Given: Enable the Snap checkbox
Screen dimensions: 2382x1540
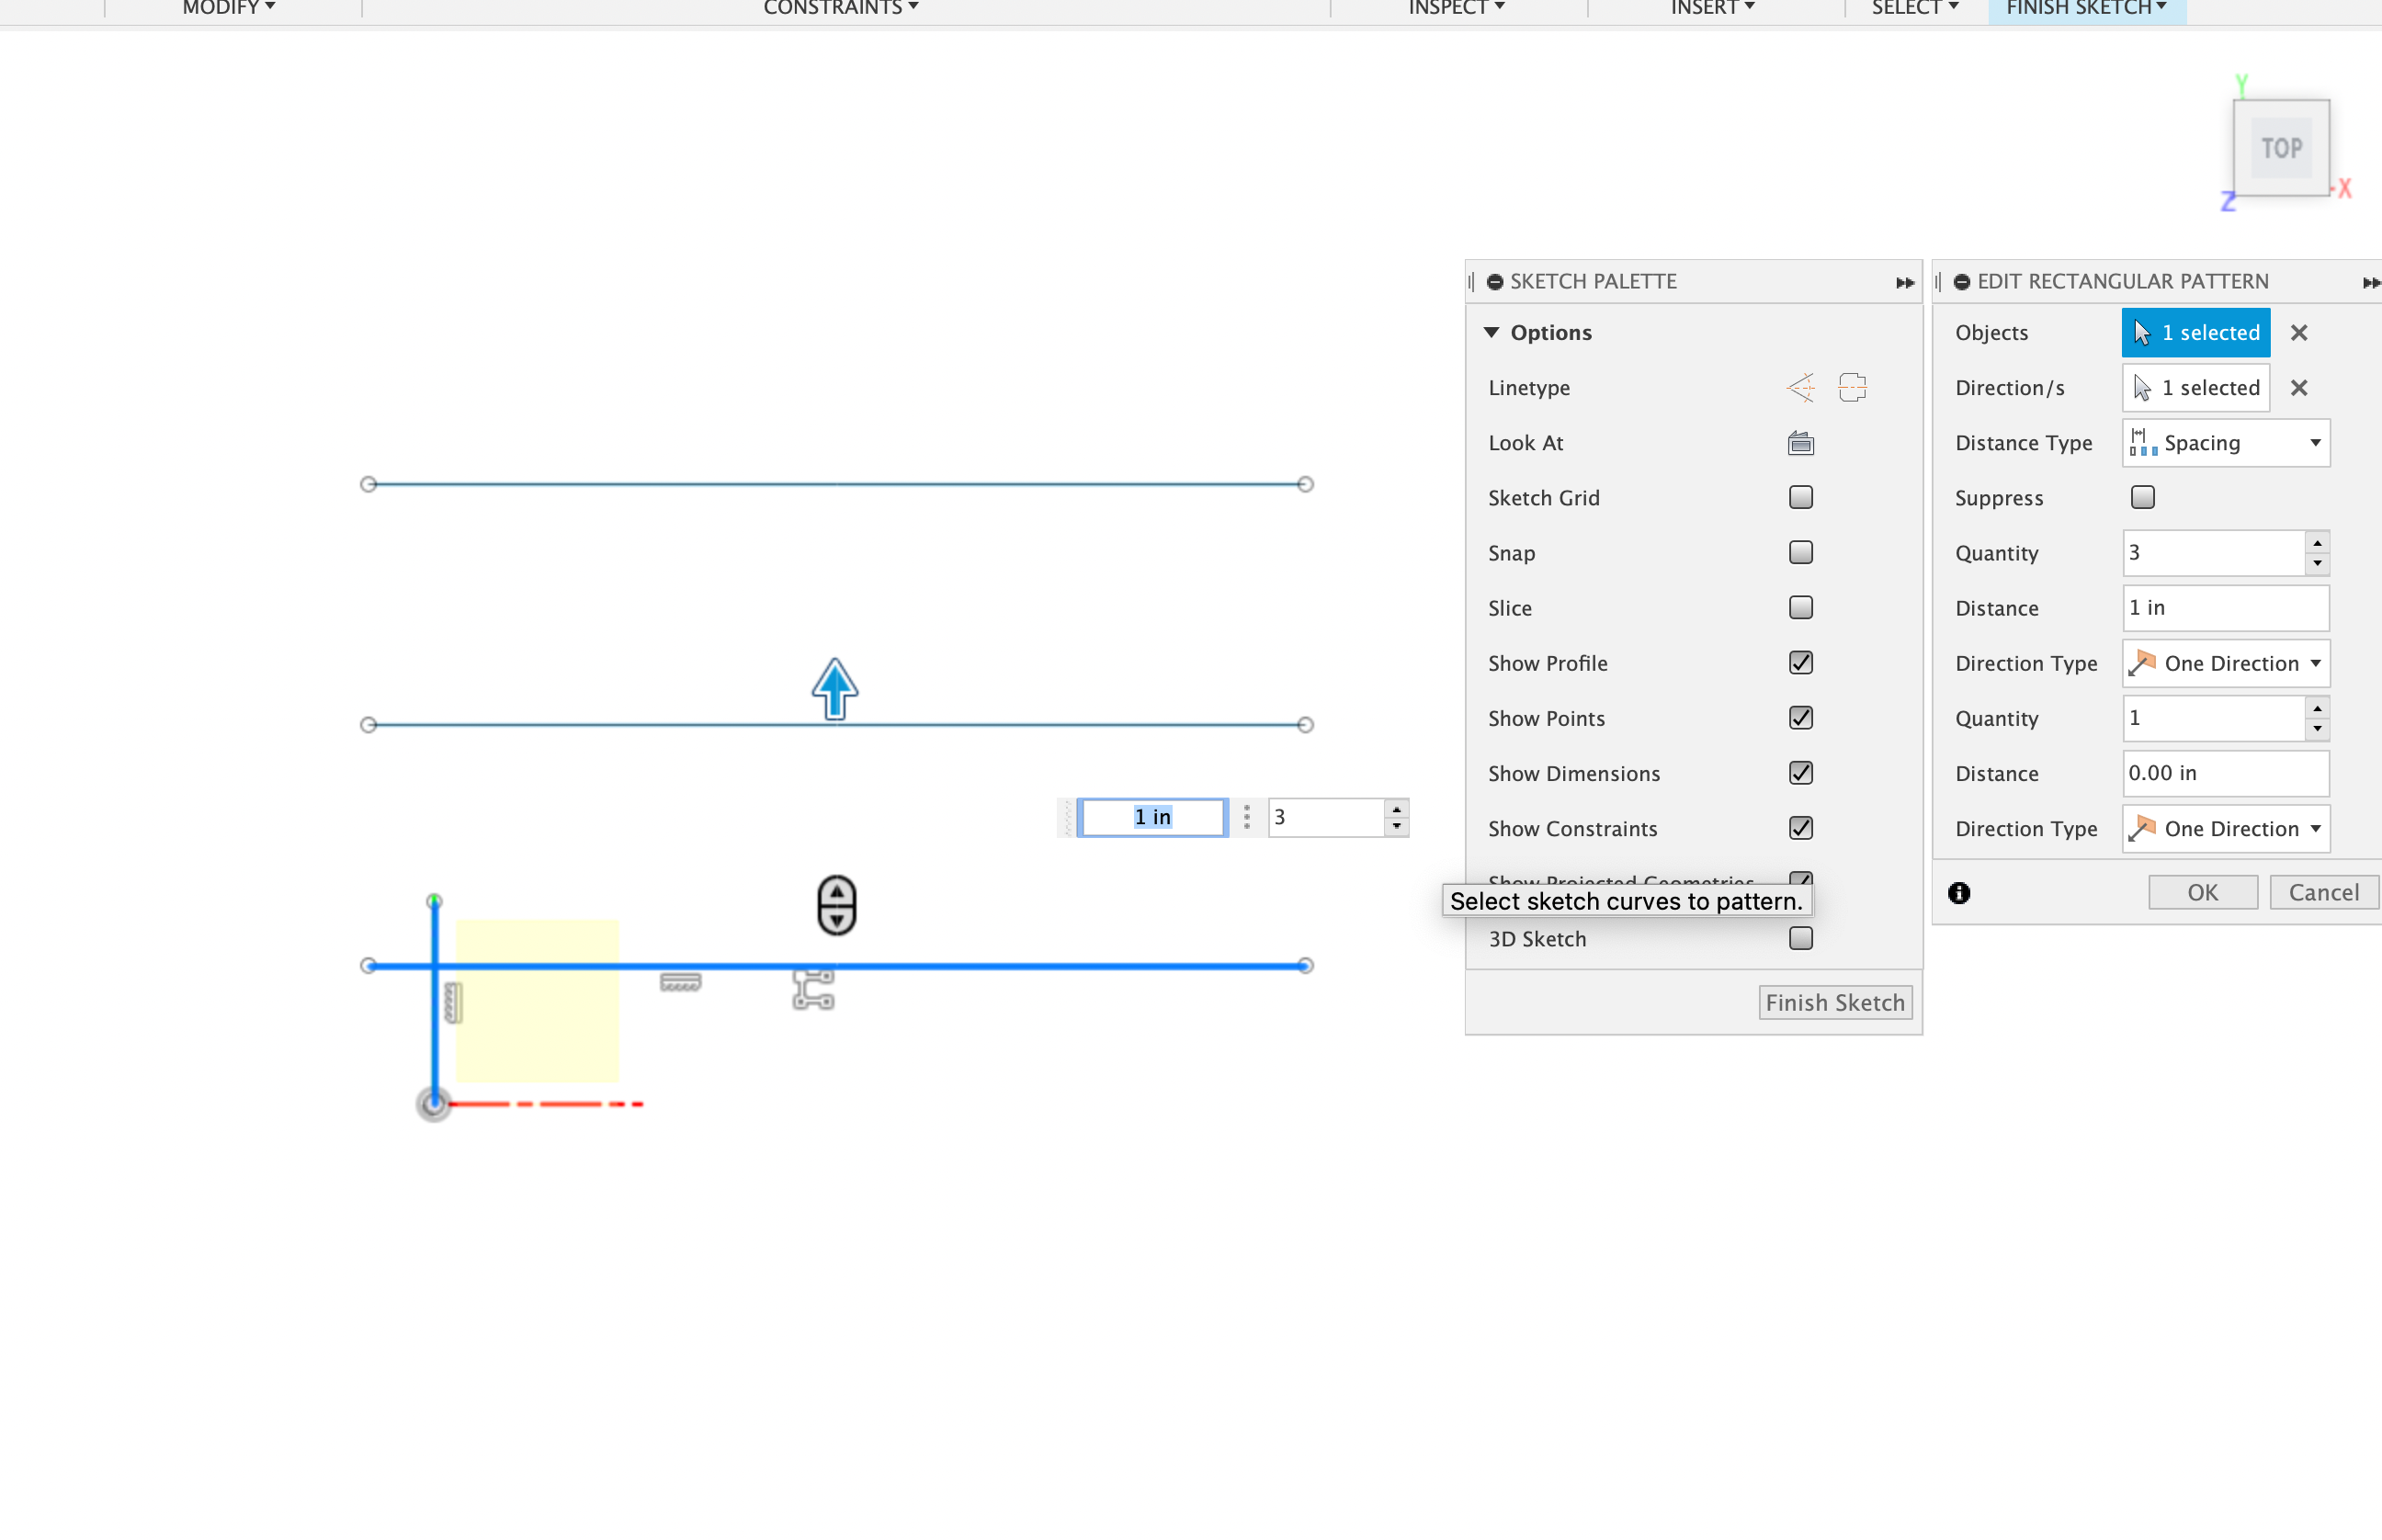Looking at the screenshot, I should [1800, 552].
